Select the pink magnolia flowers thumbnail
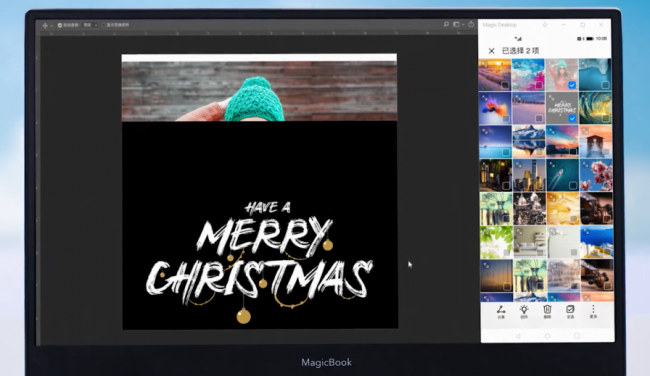This screenshot has height=376, width=650. point(596,175)
